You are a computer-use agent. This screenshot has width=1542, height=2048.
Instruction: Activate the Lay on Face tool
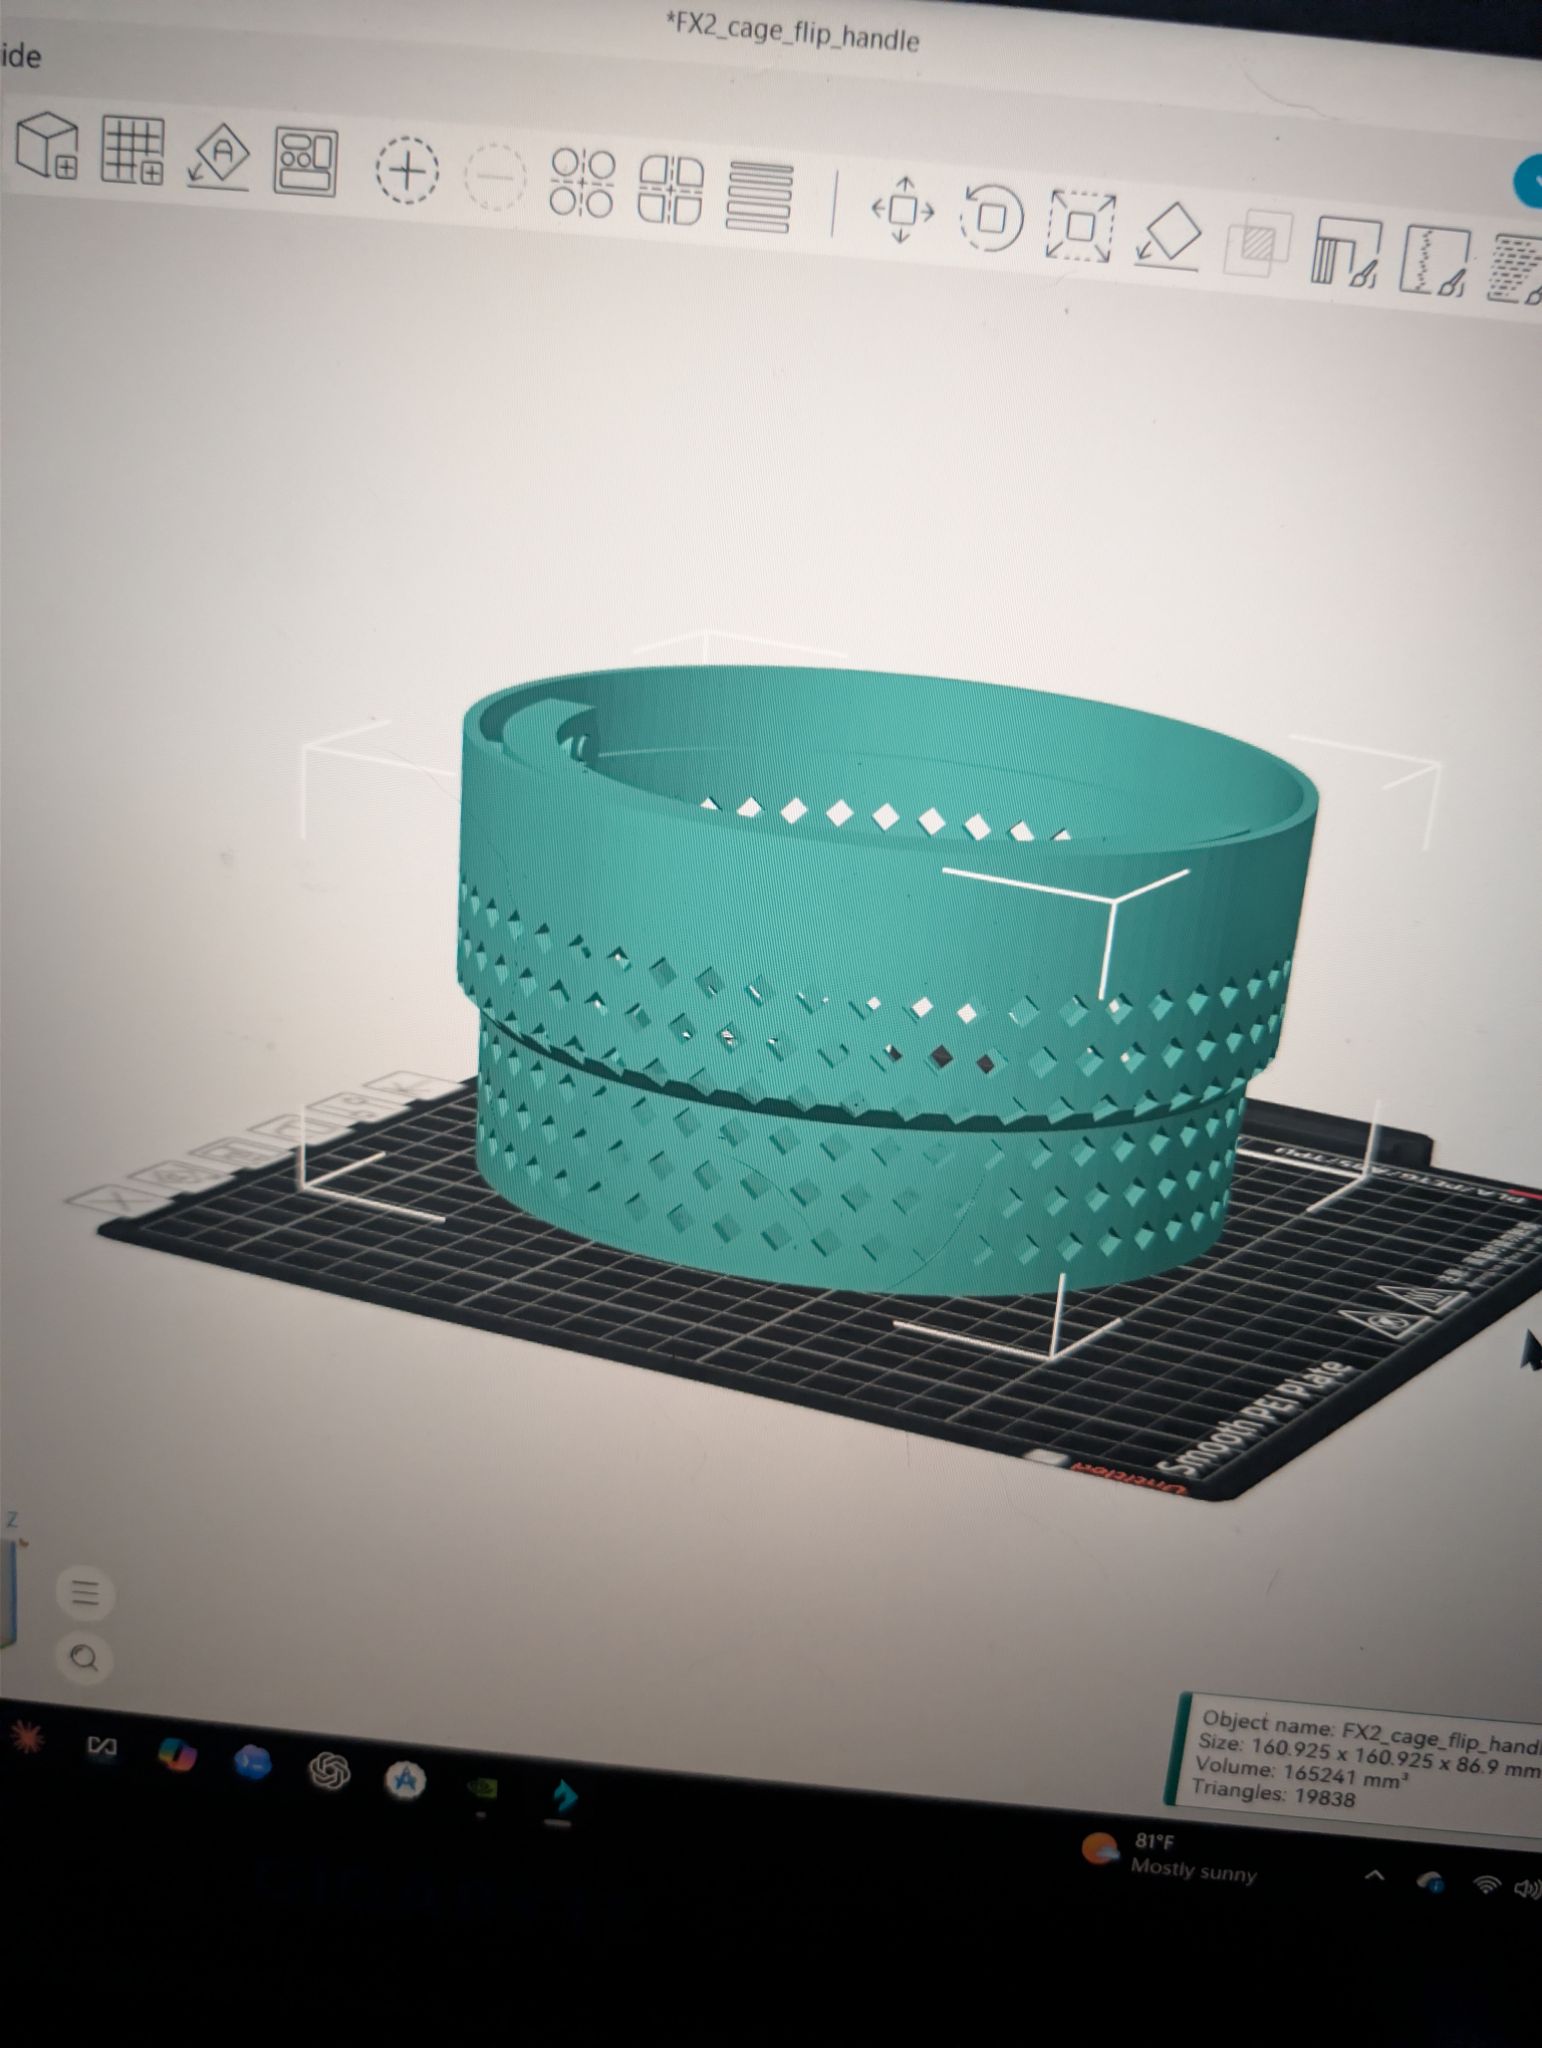point(1169,236)
